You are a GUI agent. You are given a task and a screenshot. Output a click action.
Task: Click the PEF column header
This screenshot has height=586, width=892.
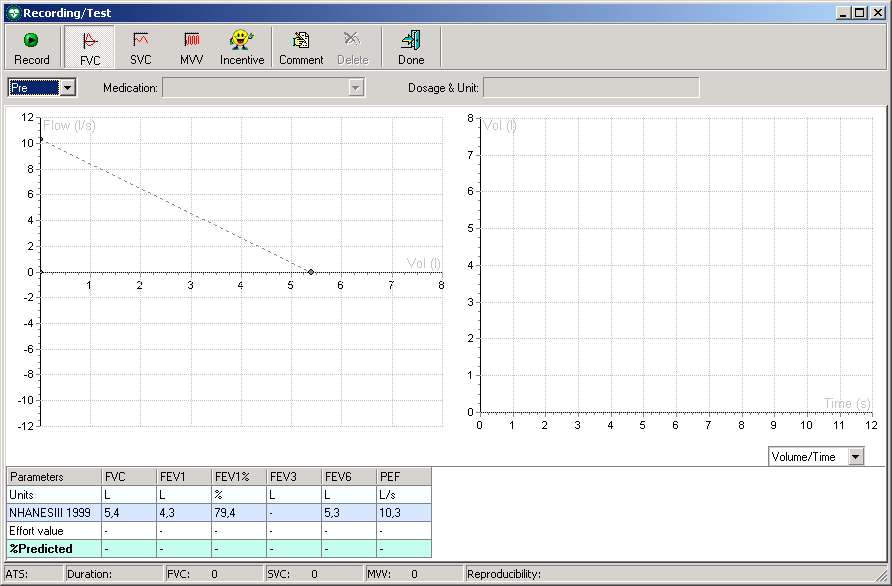[x=404, y=477]
